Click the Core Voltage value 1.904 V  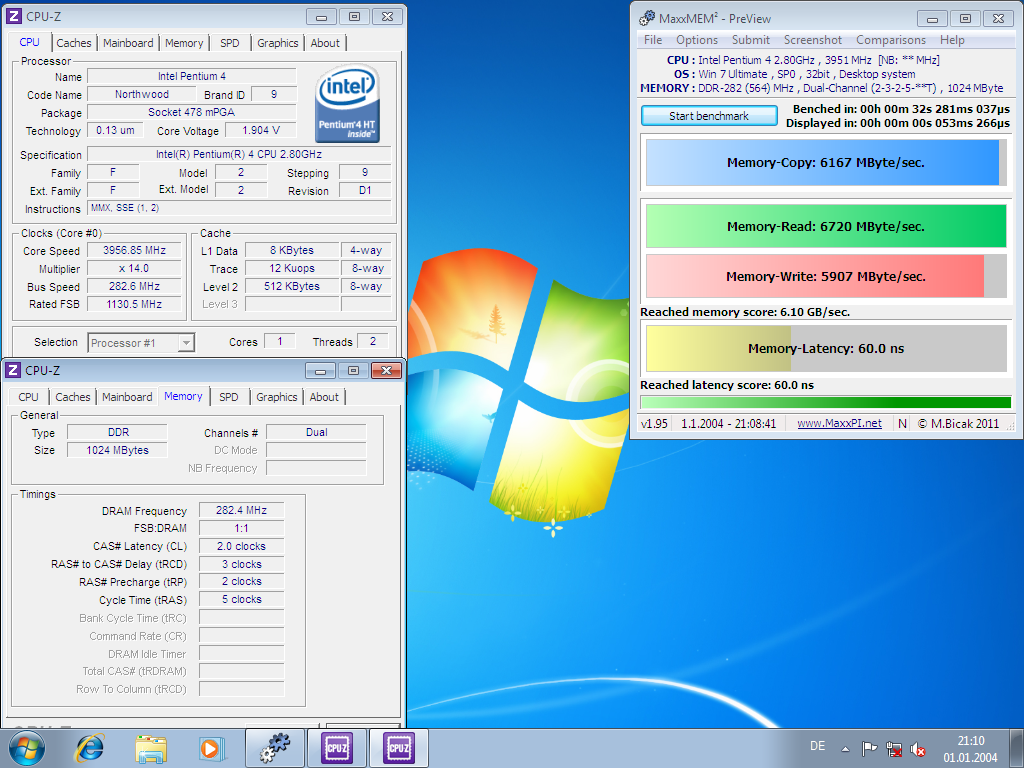tap(261, 130)
